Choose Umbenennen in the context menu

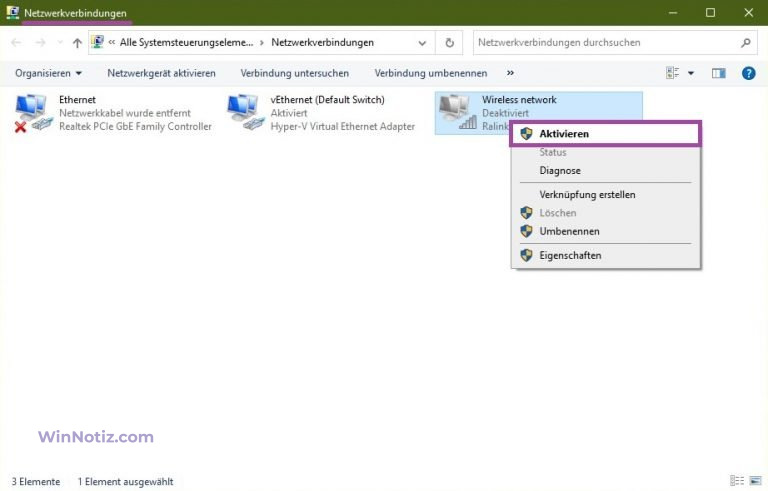coord(569,231)
